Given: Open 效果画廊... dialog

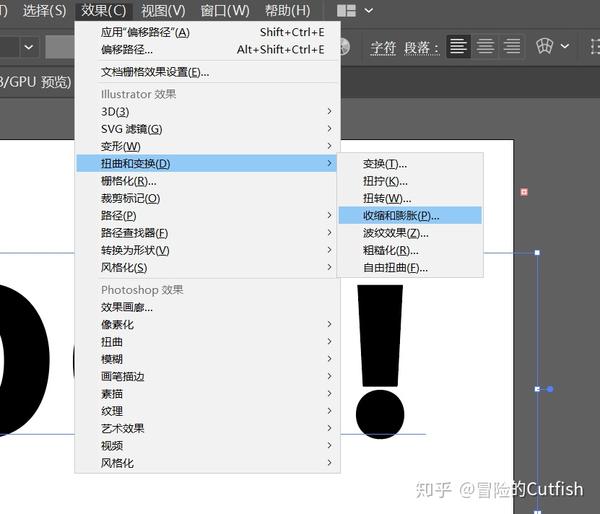Looking at the screenshot, I should coord(208,307).
